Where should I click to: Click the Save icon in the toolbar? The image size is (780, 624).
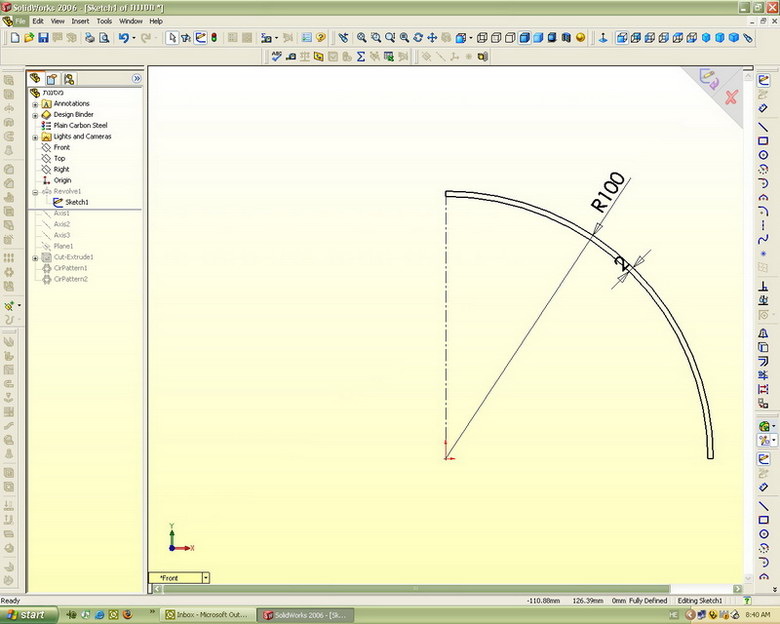tap(43, 38)
